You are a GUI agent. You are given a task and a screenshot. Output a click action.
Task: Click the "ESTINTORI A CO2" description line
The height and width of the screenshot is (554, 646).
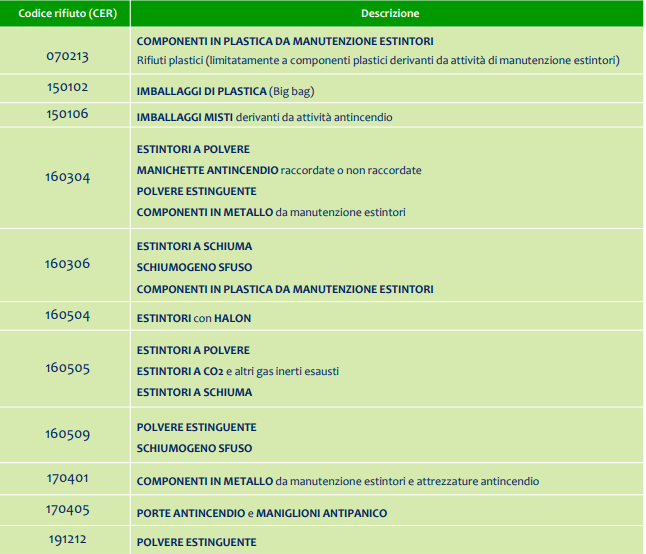click(x=238, y=371)
